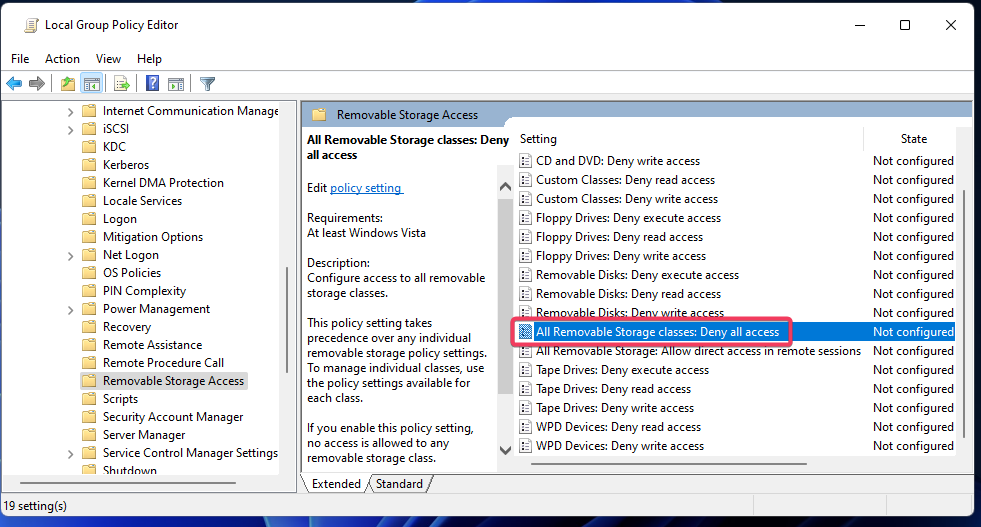981x527 pixels.
Task: Select All Removable Storage classes: Deny all access
Action: pyautogui.click(x=657, y=332)
